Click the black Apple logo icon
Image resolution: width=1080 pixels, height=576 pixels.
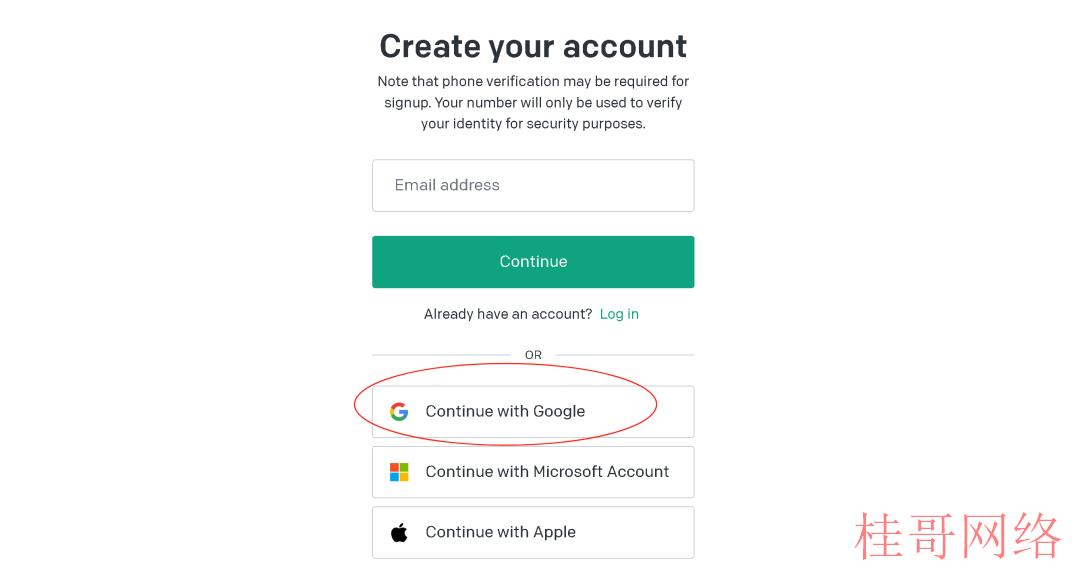coord(399,532)
